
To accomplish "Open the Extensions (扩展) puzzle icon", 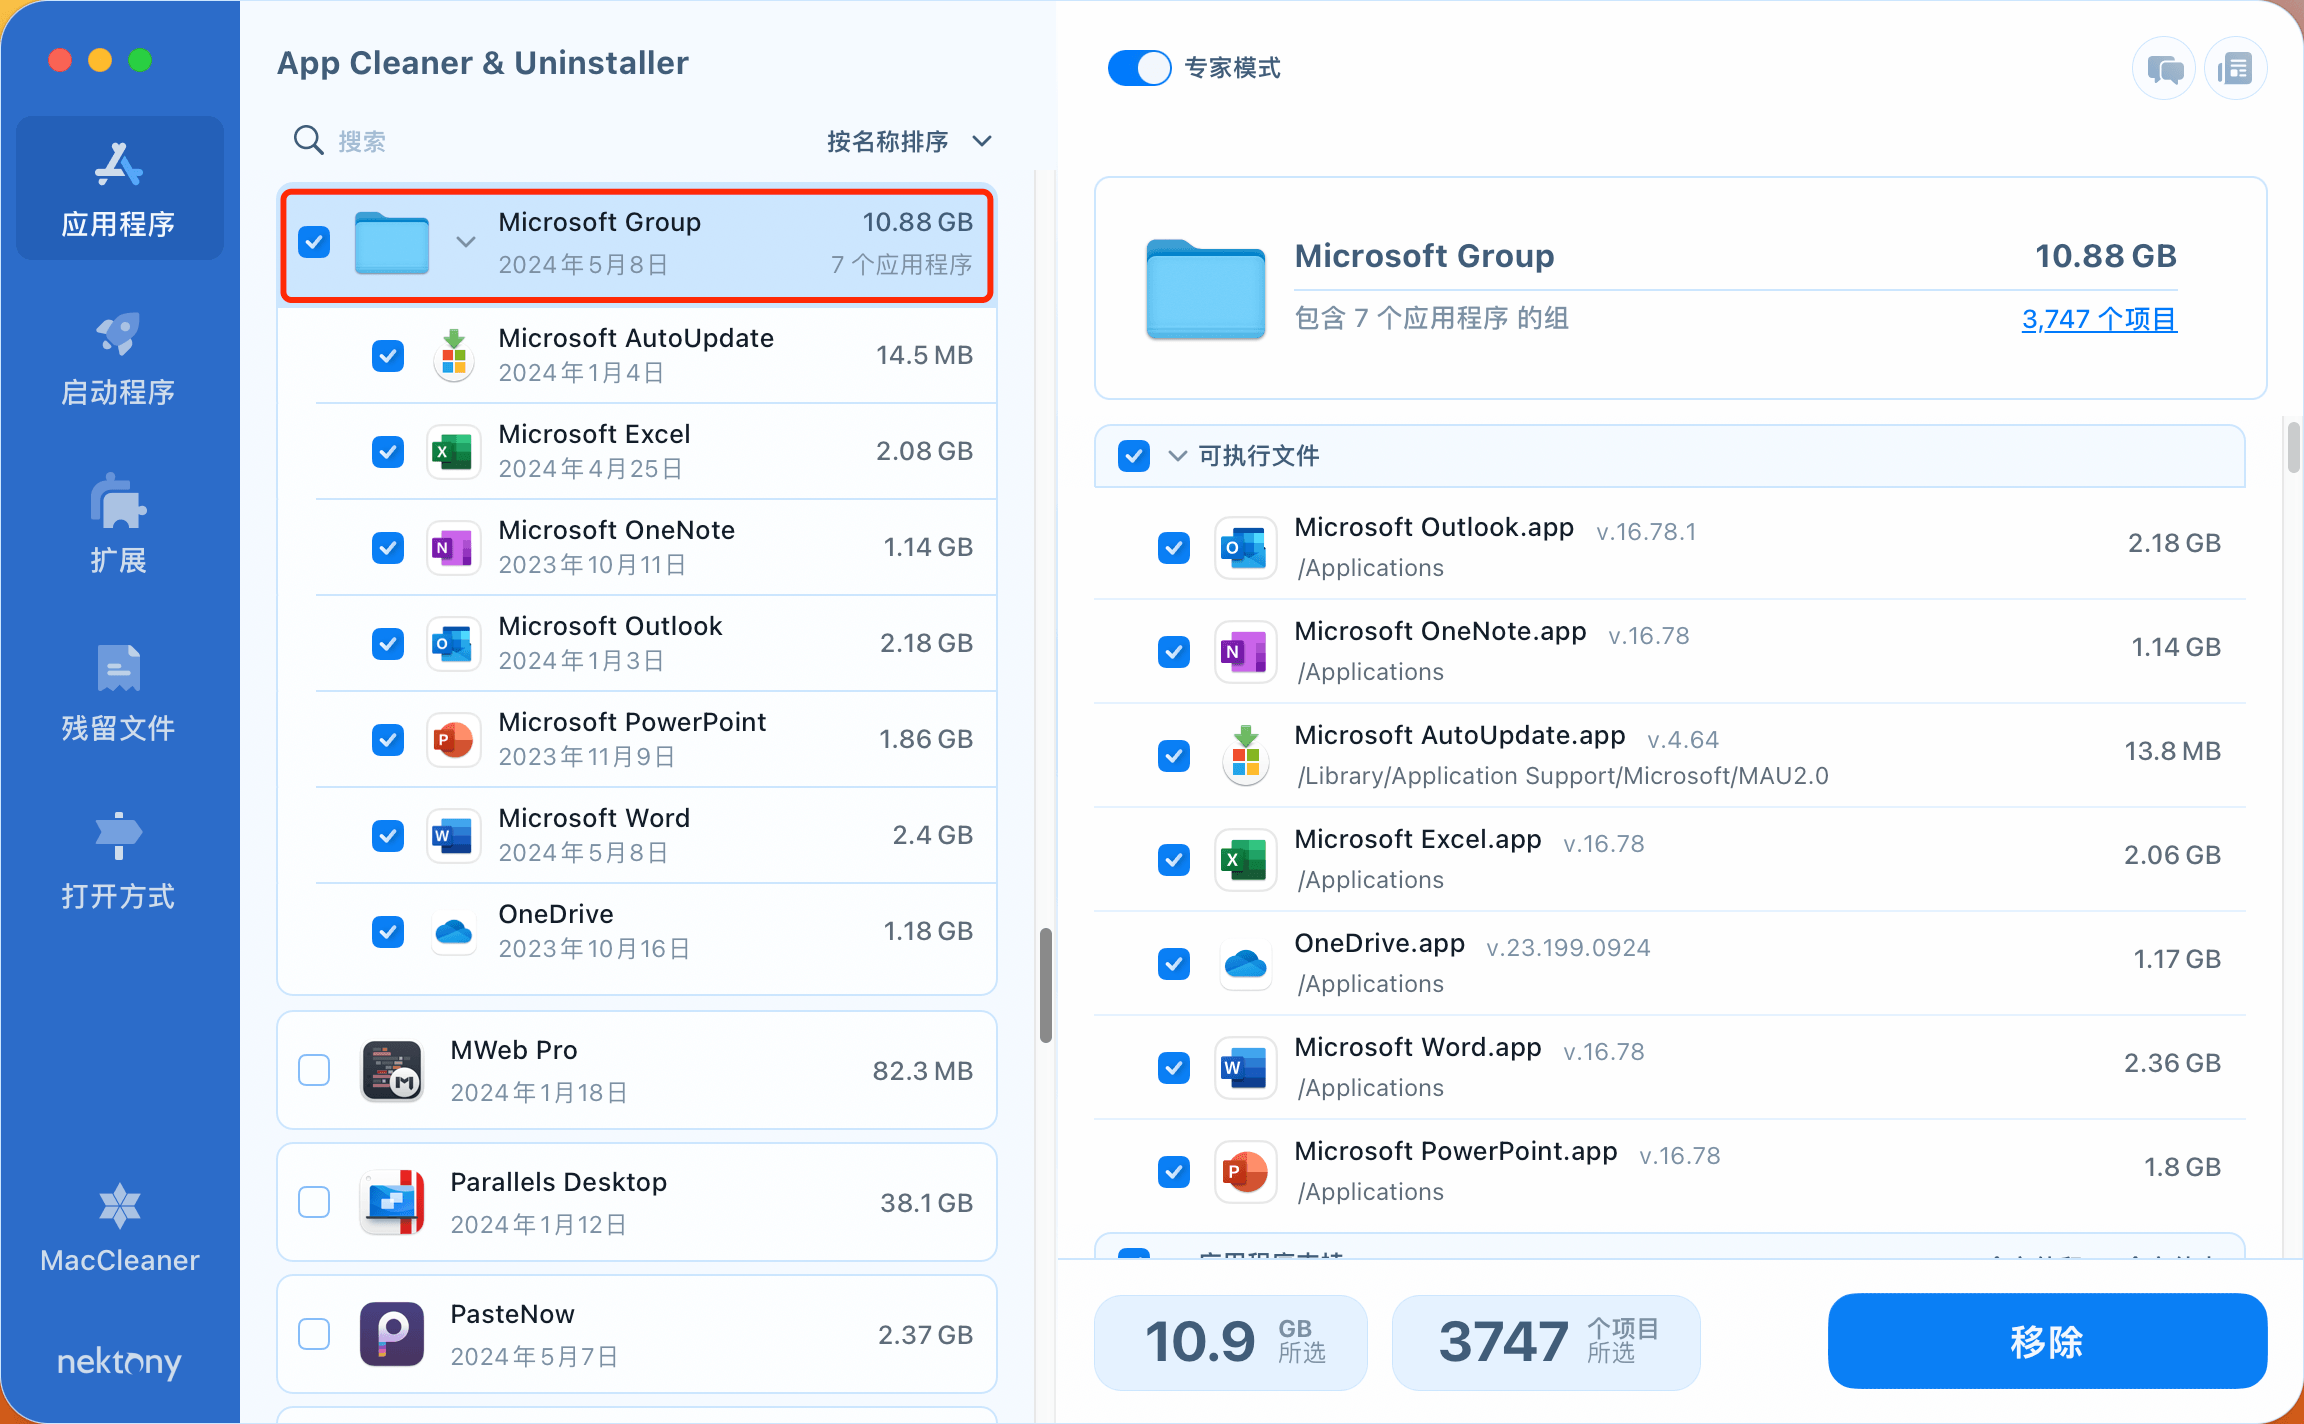I will [x=118, y=503].
